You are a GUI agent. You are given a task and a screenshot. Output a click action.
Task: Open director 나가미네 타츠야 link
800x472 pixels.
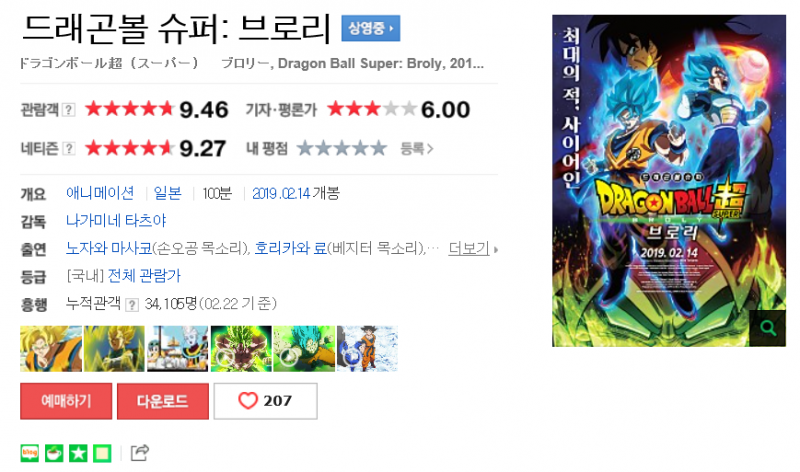tap(116, 220)
